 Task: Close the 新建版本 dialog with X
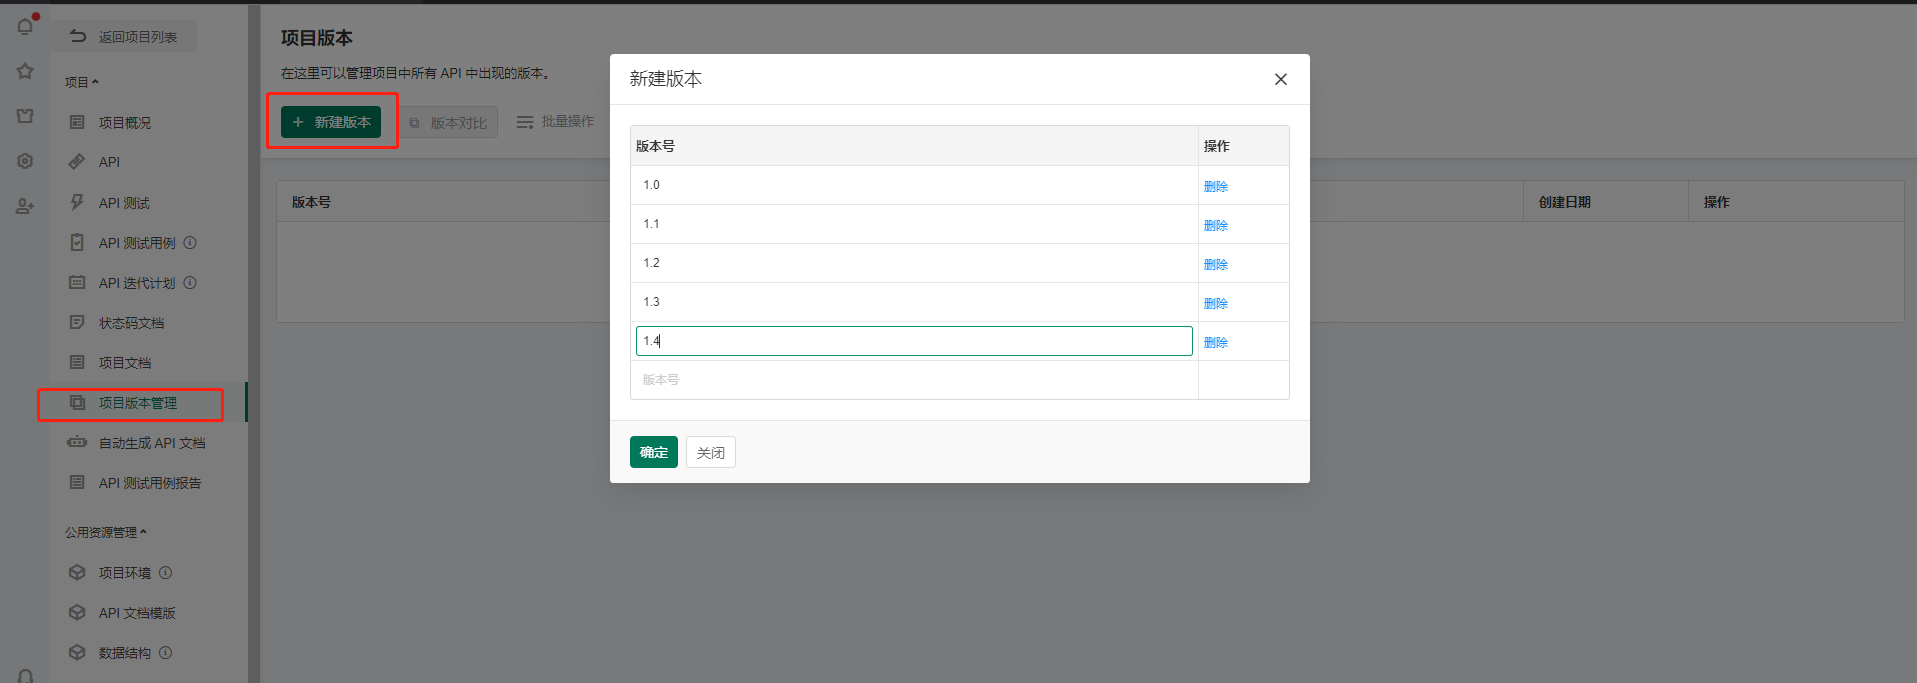point(1280,79)
